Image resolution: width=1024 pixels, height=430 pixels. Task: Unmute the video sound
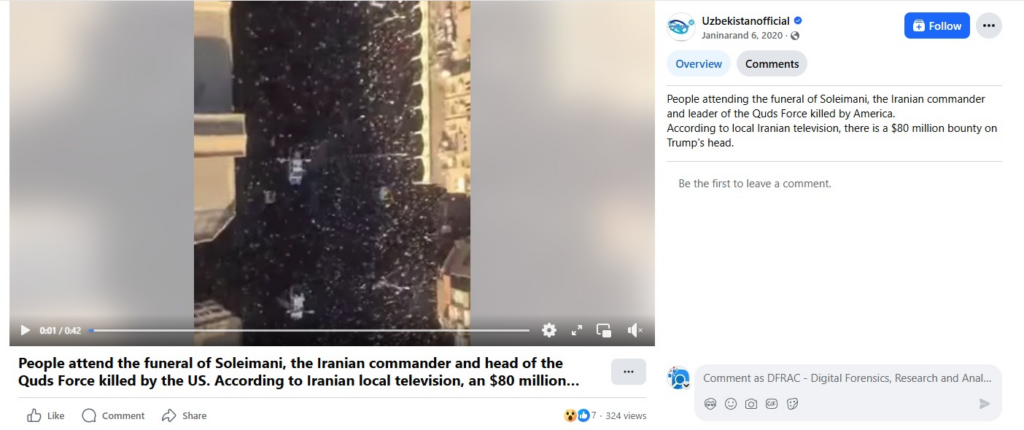[x=635, y=331]
